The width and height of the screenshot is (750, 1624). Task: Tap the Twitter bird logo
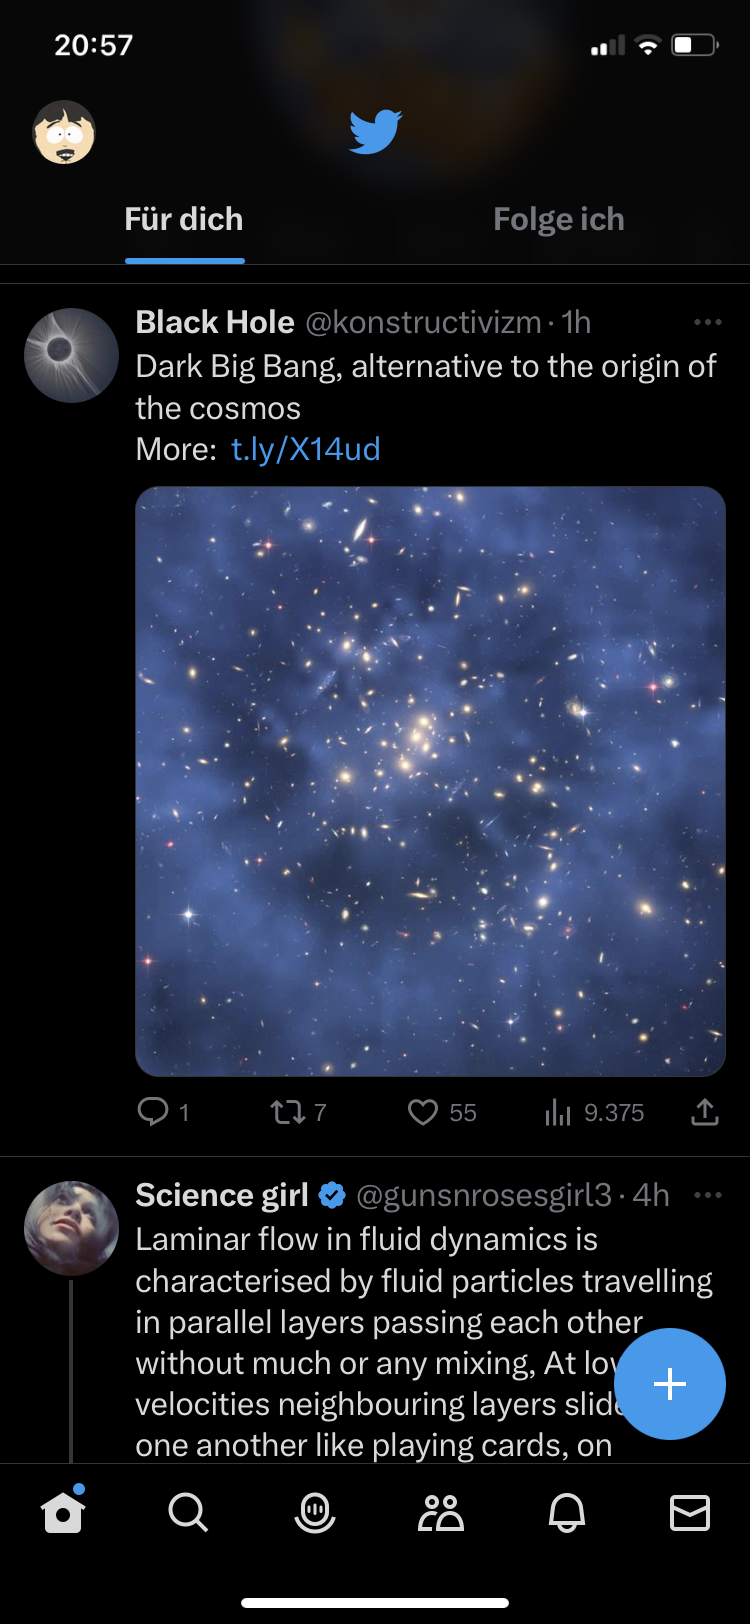click(375, 131)
